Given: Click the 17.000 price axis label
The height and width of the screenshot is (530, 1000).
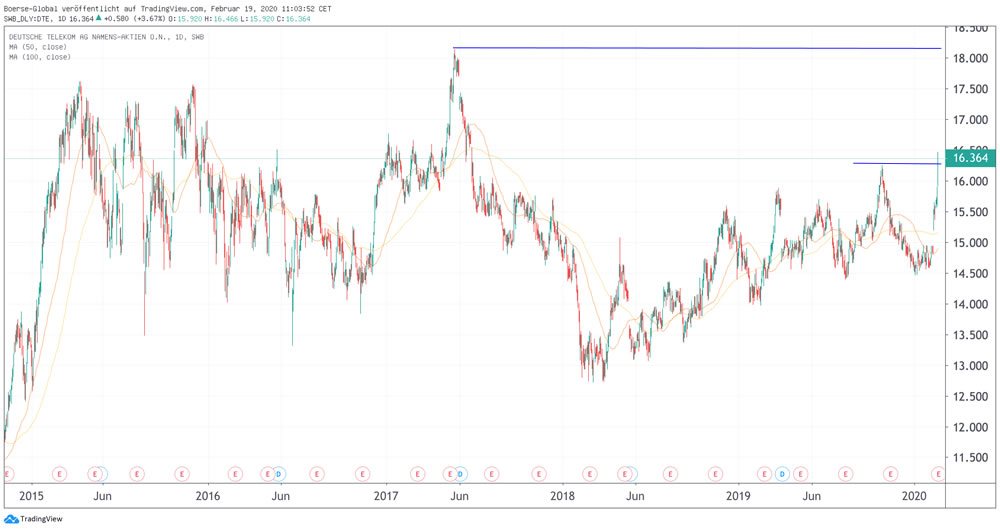Looking at the screenshot, I should point(970,120).
